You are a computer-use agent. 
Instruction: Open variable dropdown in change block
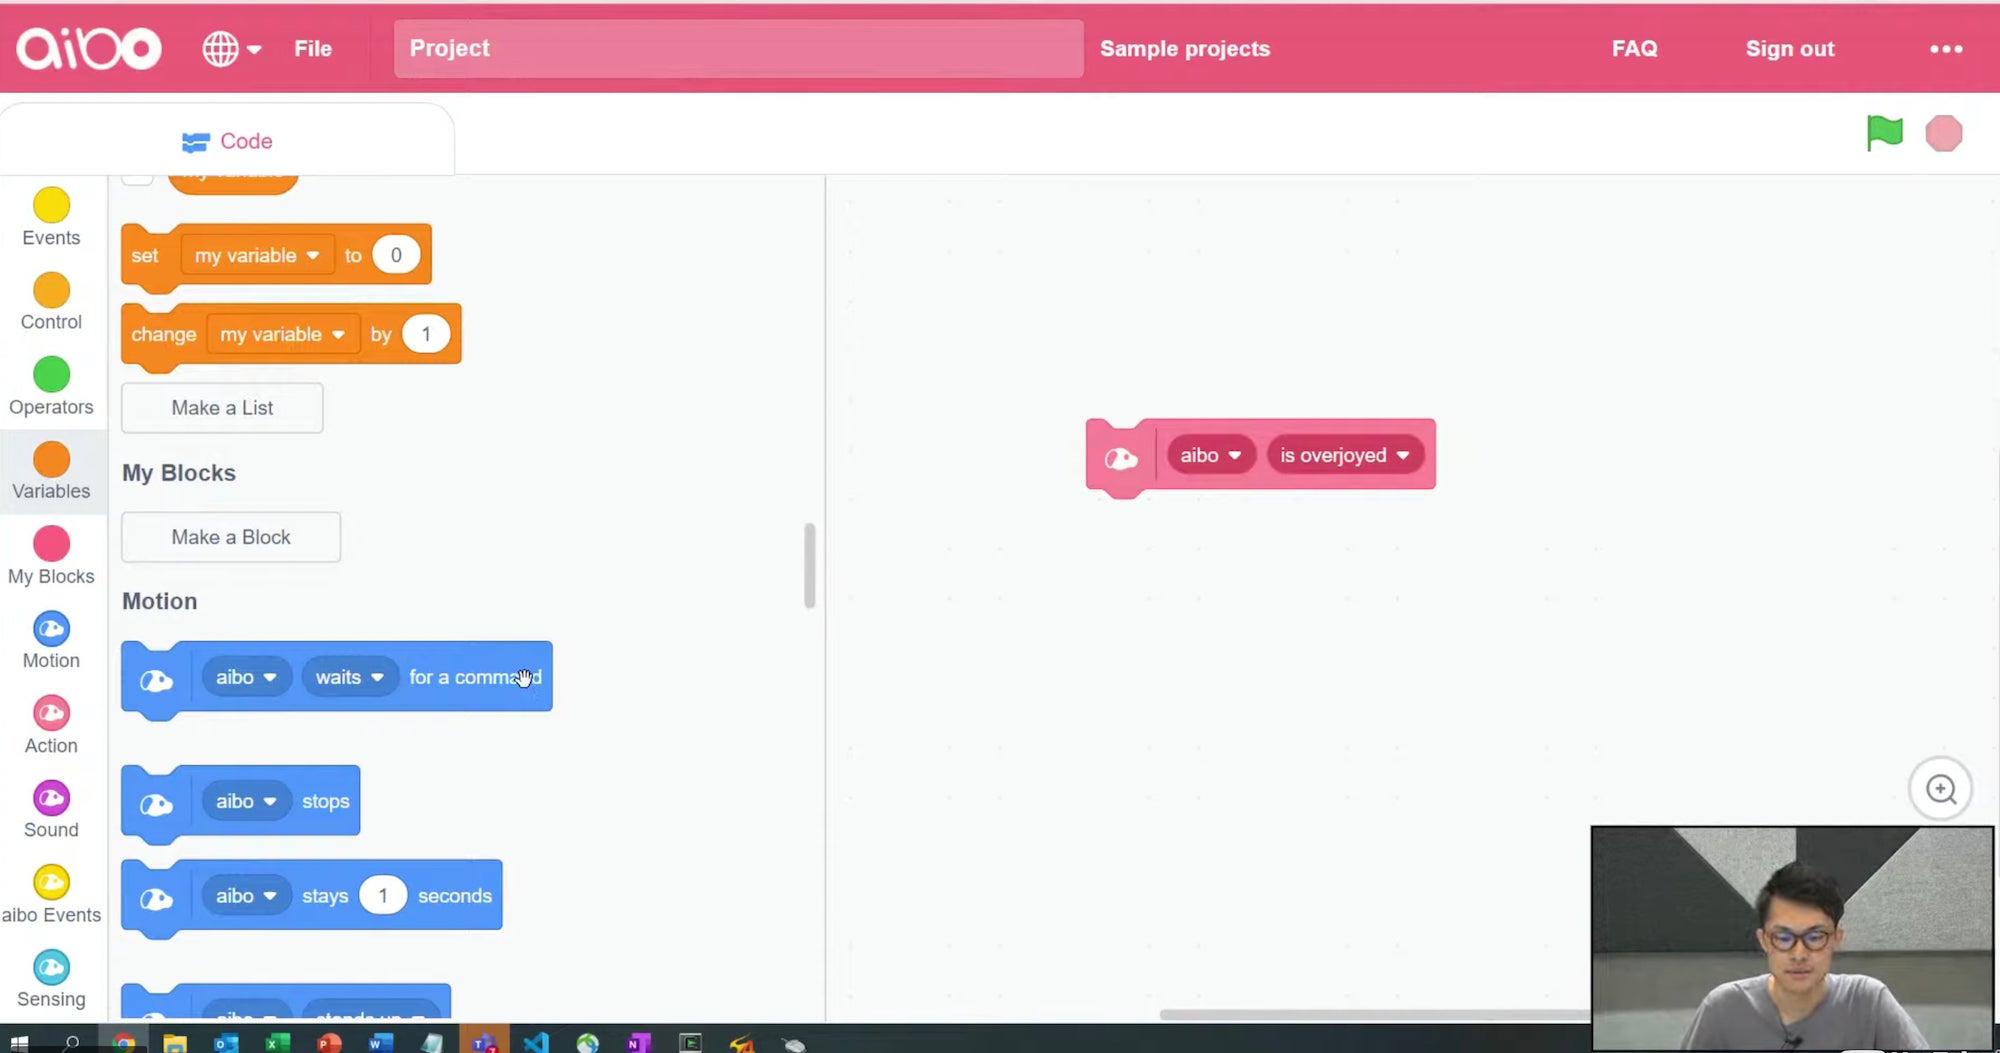point(282,334)
